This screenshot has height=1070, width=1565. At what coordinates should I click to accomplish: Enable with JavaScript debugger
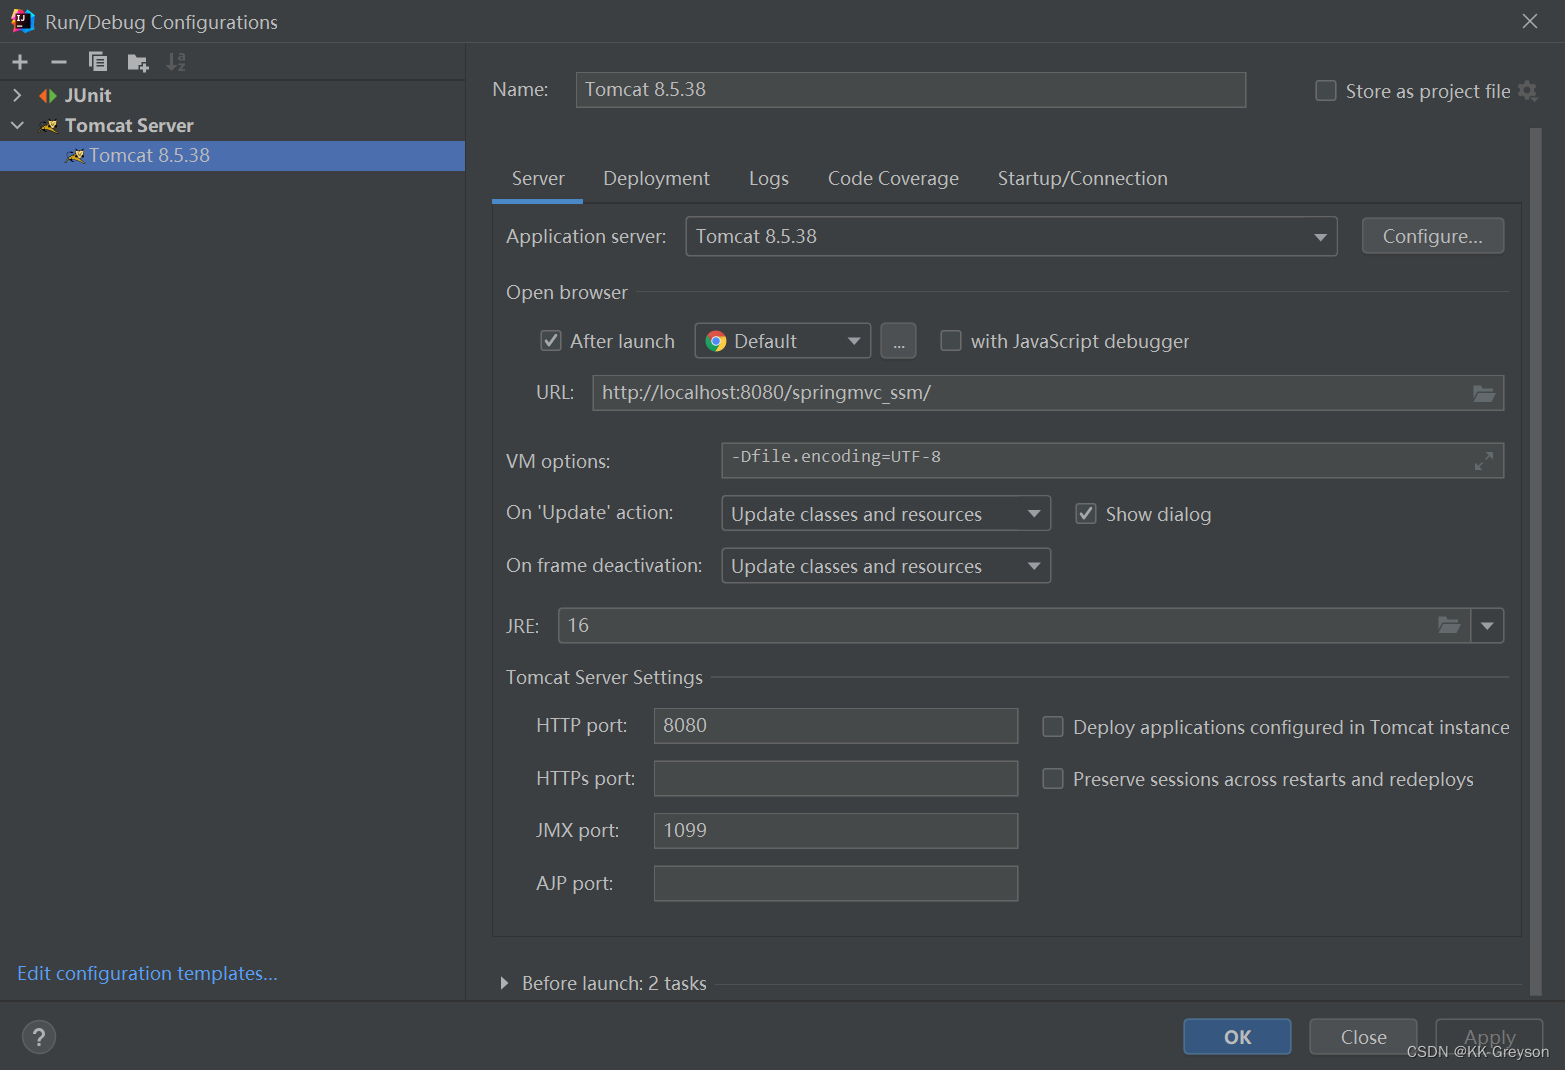point(951,341)
